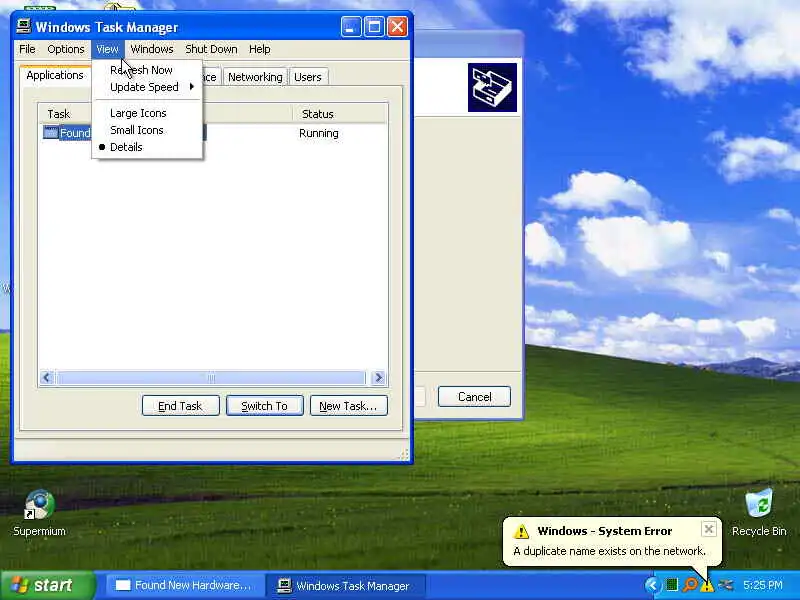
Task: Cancel the Found New Hardware wizard
Action: click(474, 396)
